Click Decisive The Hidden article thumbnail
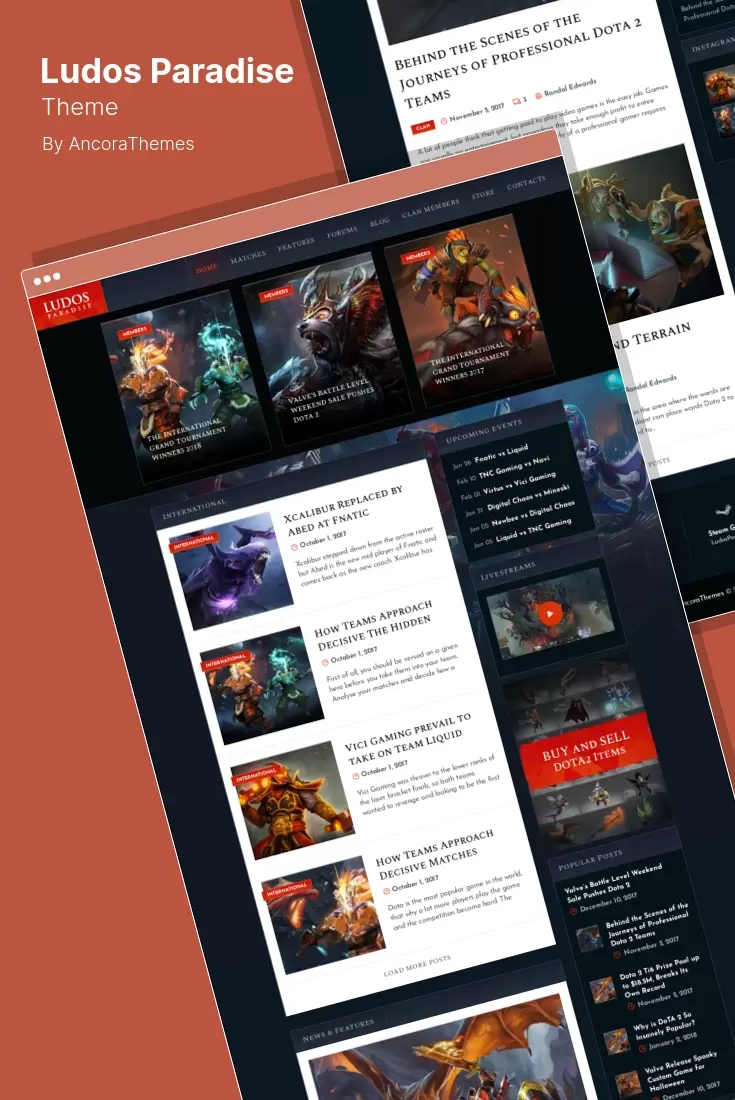Viewport: 735px width, 1100px height. (x=262, y=685)
